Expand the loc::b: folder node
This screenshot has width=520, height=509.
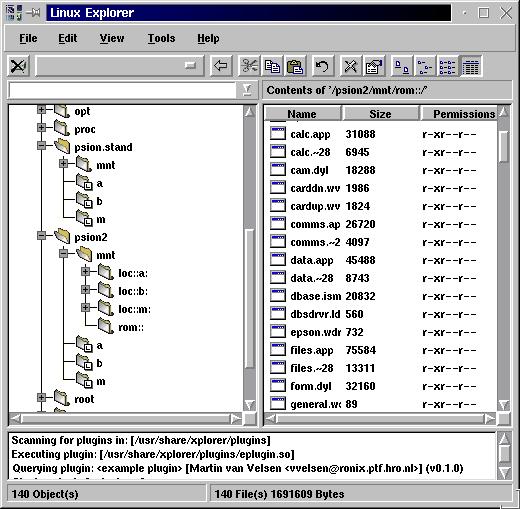point(85,289)
